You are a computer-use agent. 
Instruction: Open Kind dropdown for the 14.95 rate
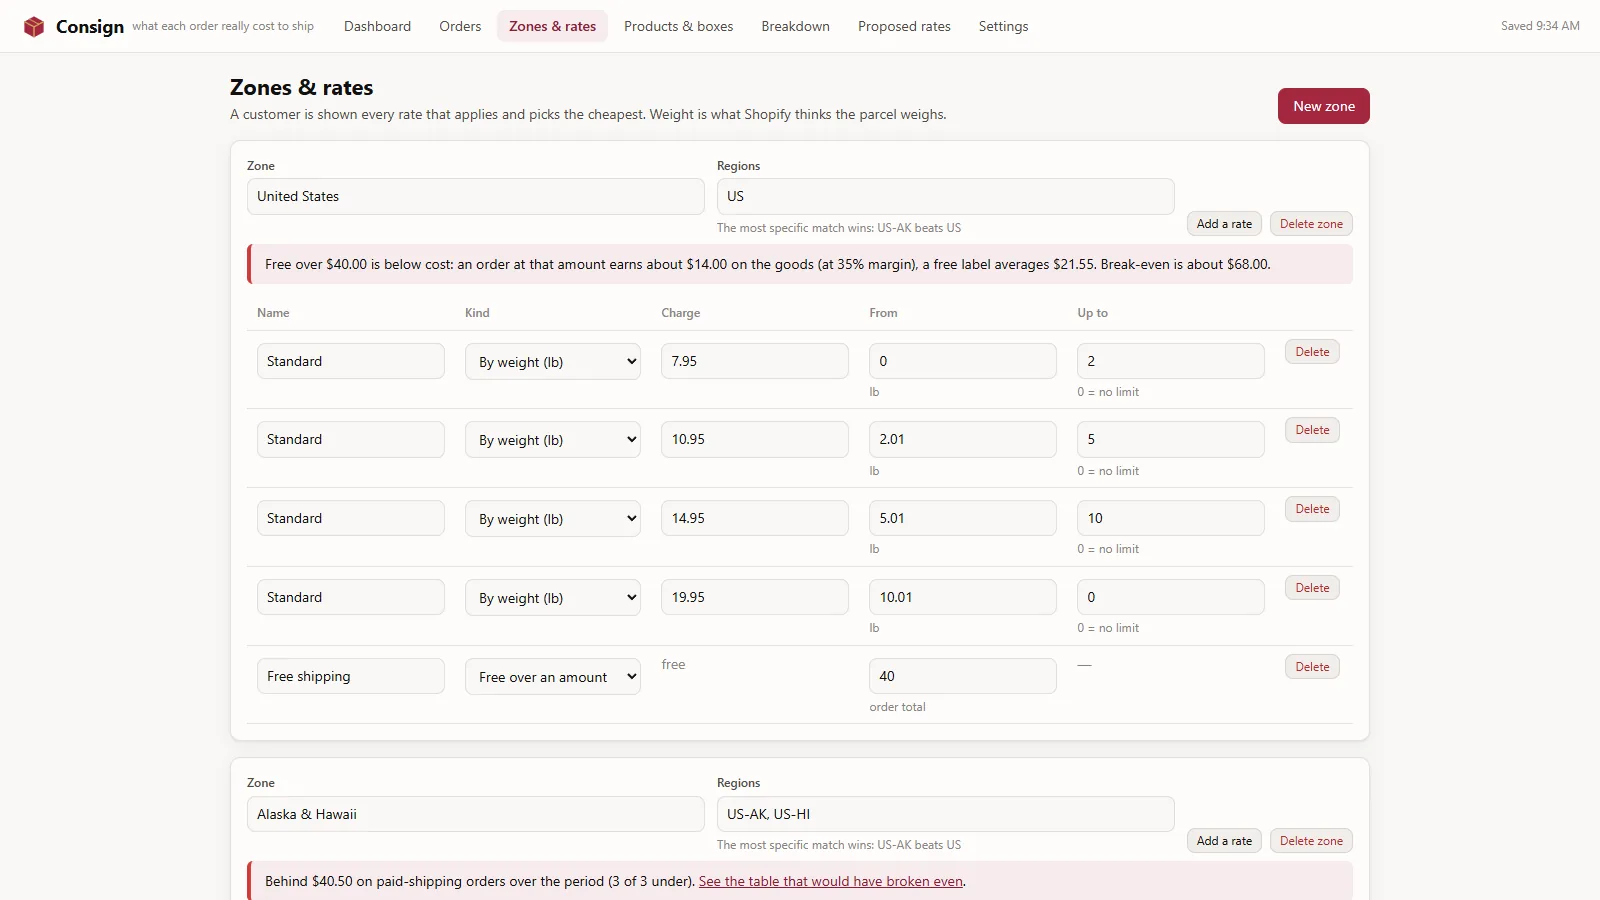(553, 519)
